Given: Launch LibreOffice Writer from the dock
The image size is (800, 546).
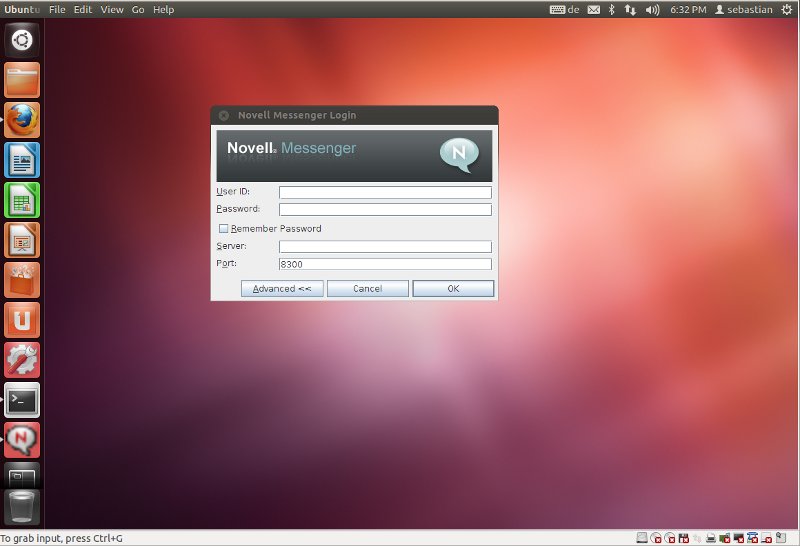Looking at the screenshot, I should point(22,160).
